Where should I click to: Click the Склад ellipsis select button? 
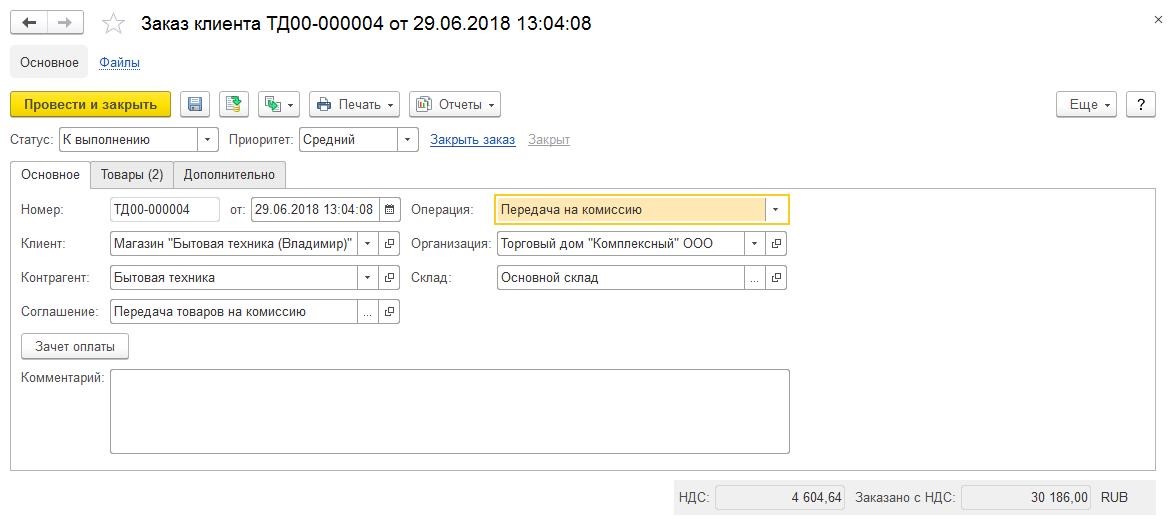coord(754,278)
